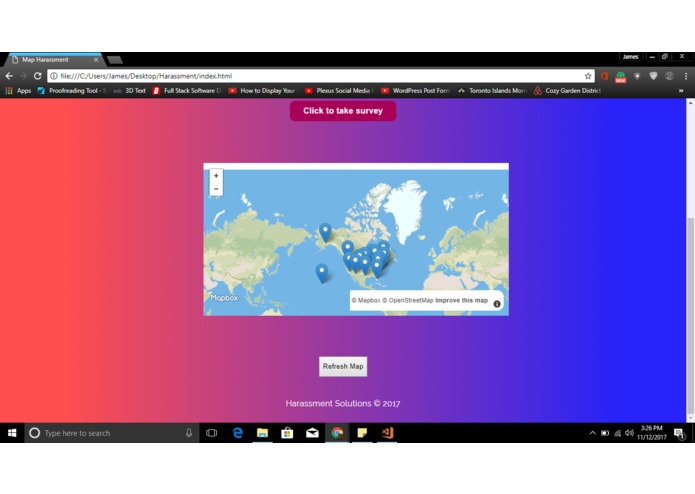Select the map marker over Alaska
This screenshot has height=494, width=695.
[x=325, y=233]
